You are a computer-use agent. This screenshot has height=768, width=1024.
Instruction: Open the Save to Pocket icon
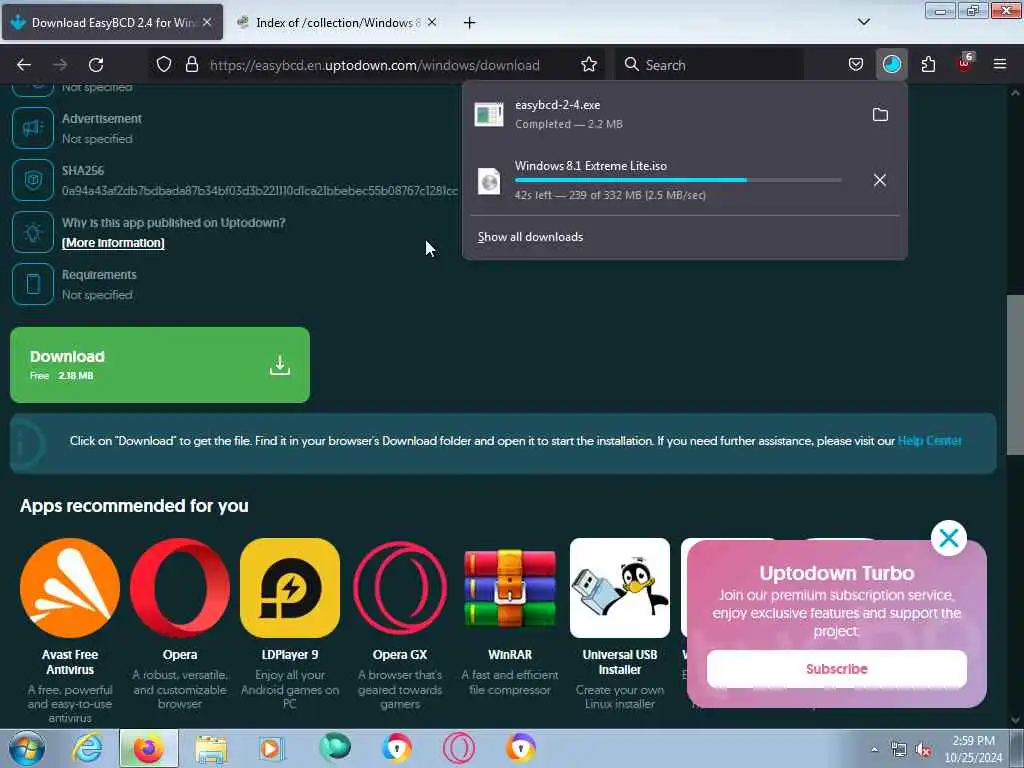856,65
